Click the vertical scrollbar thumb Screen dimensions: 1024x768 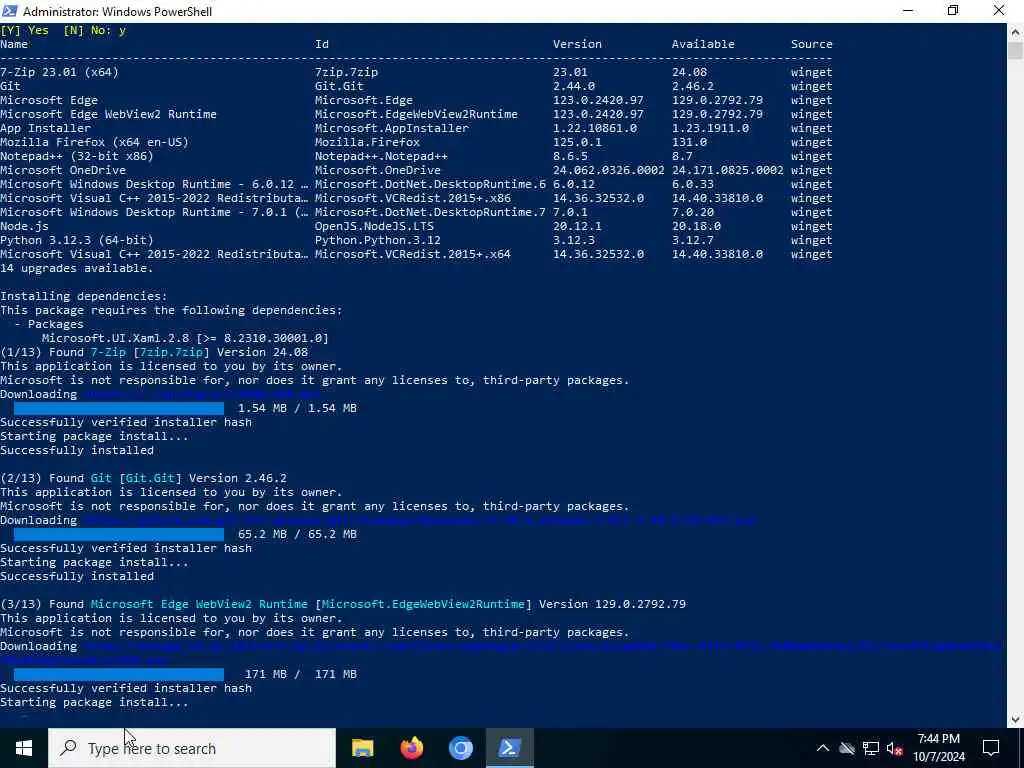tap(1016, 51)
